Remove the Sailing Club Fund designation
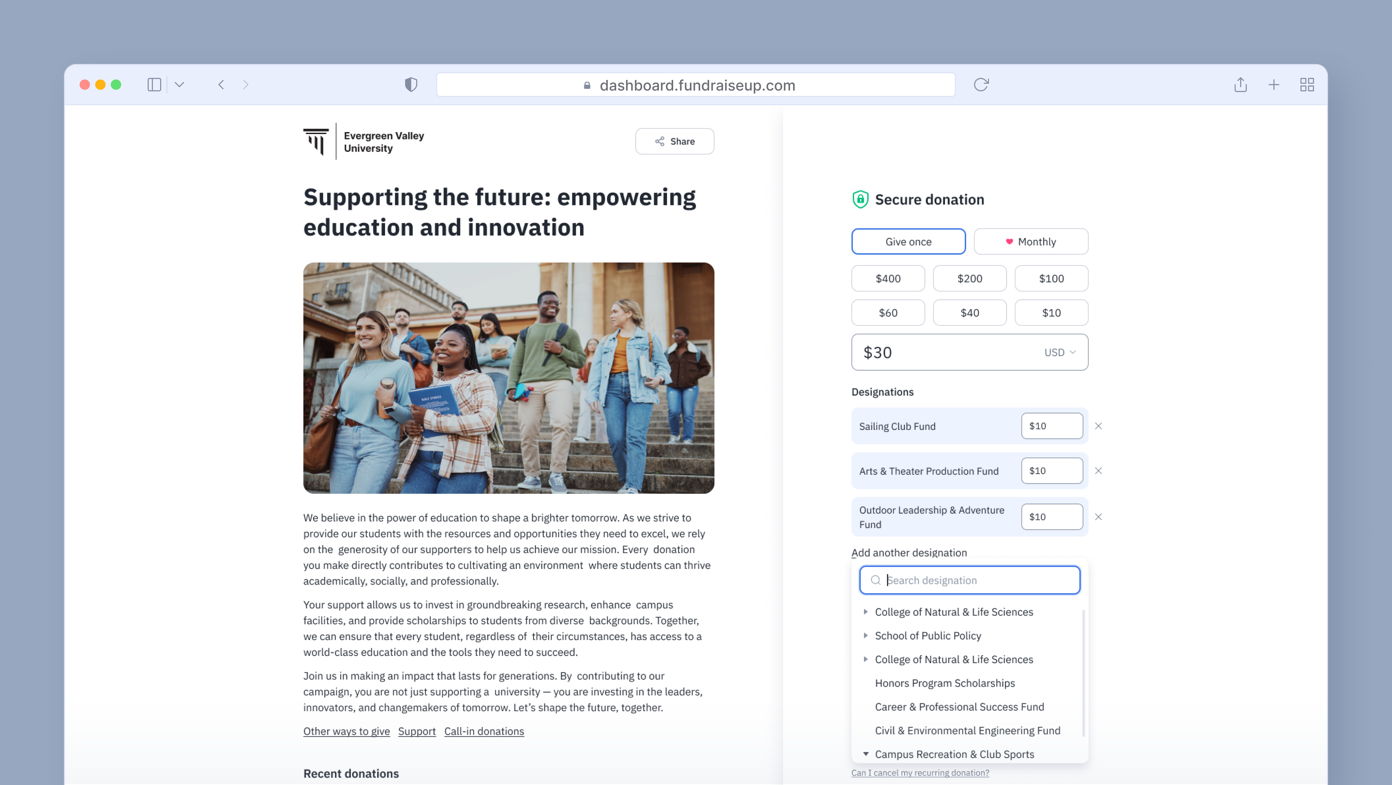The width and height of the screenshot is (1392, 785). point(1098,426)
